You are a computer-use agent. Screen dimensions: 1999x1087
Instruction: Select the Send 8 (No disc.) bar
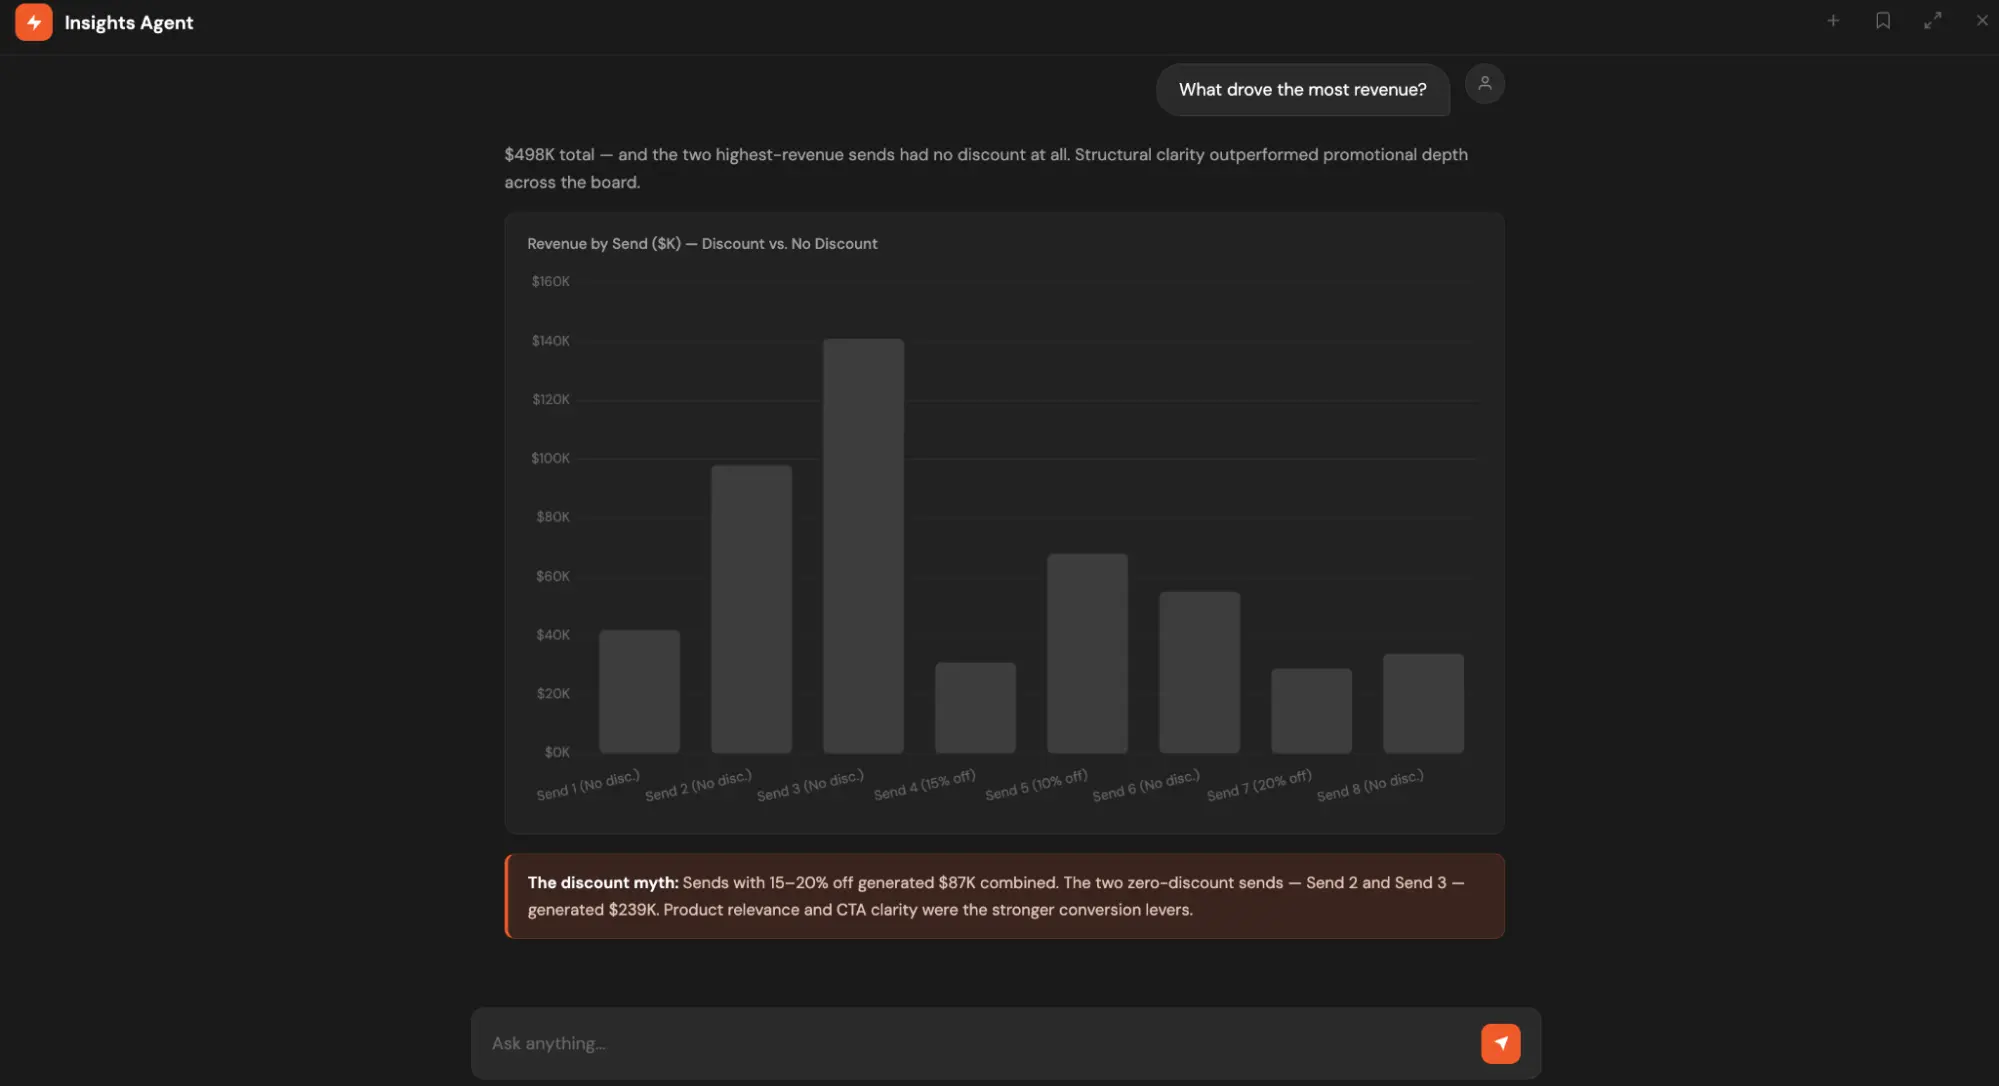point(1423,703)
